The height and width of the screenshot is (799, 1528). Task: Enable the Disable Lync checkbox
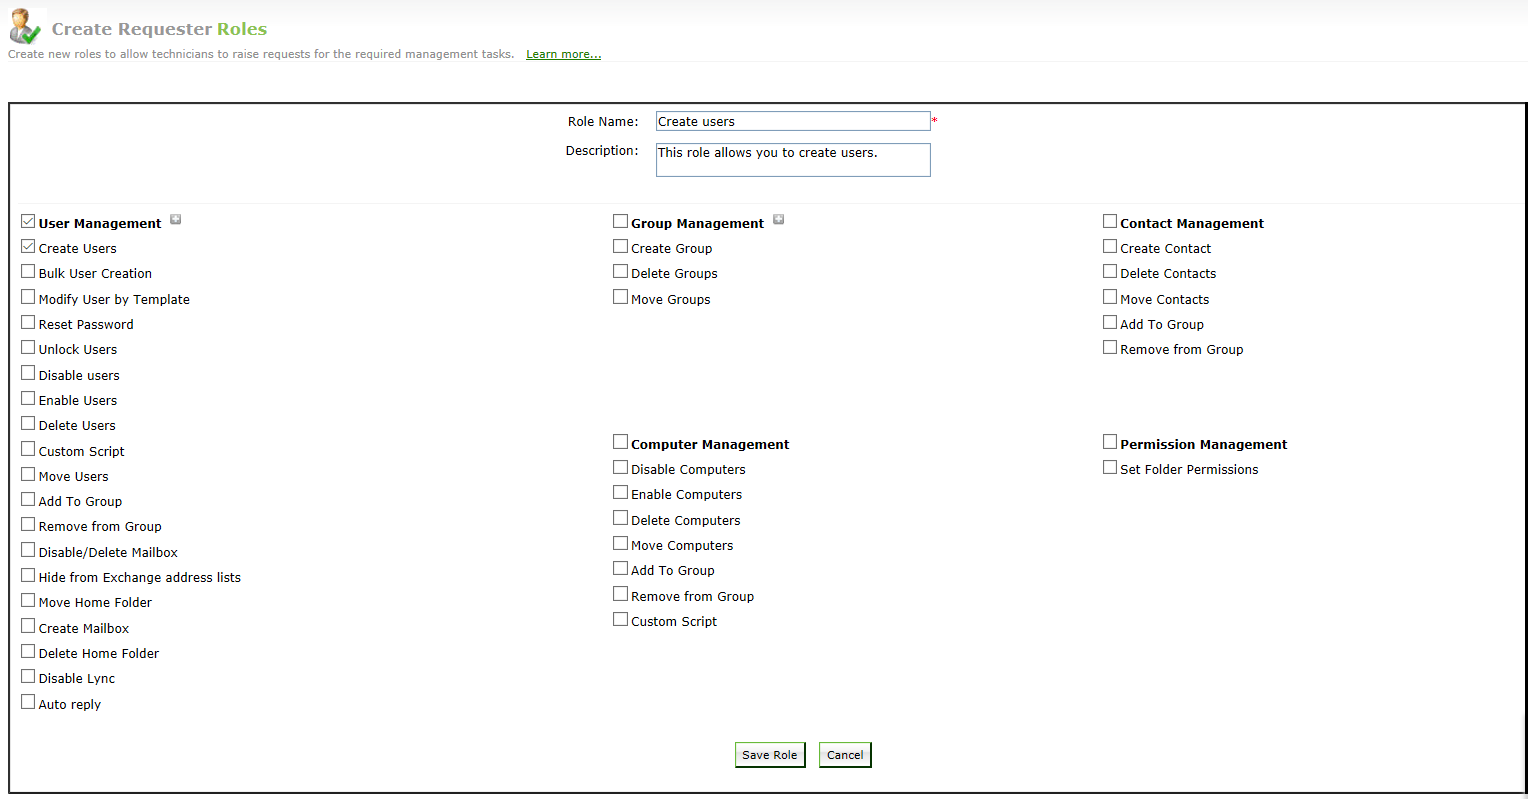point(28,676)
